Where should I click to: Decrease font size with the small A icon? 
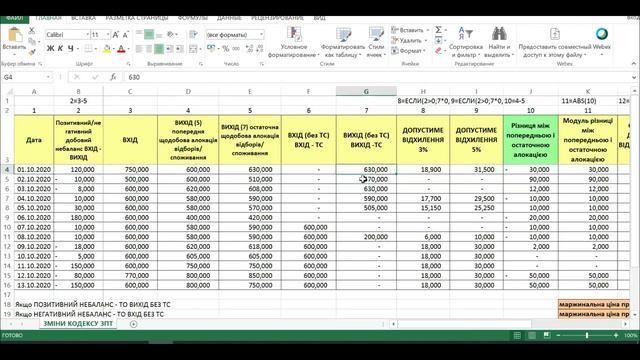(x=125, y=35)
